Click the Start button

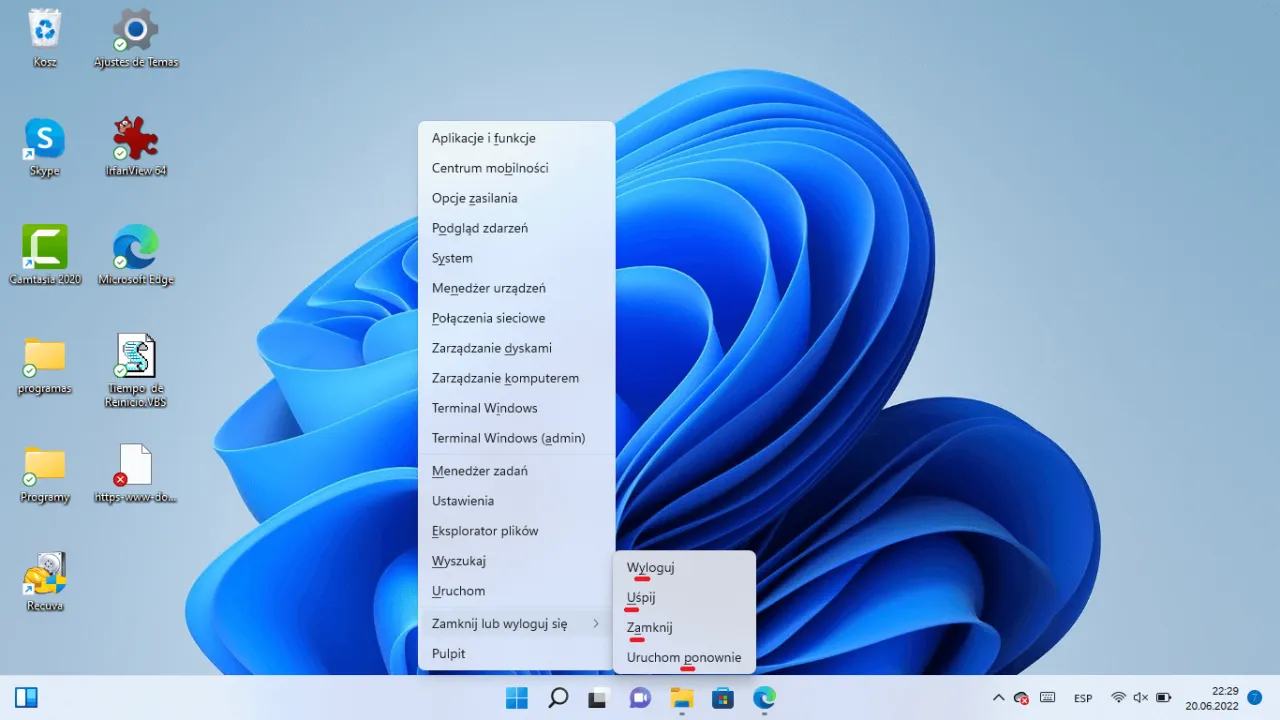click(516, 697)
